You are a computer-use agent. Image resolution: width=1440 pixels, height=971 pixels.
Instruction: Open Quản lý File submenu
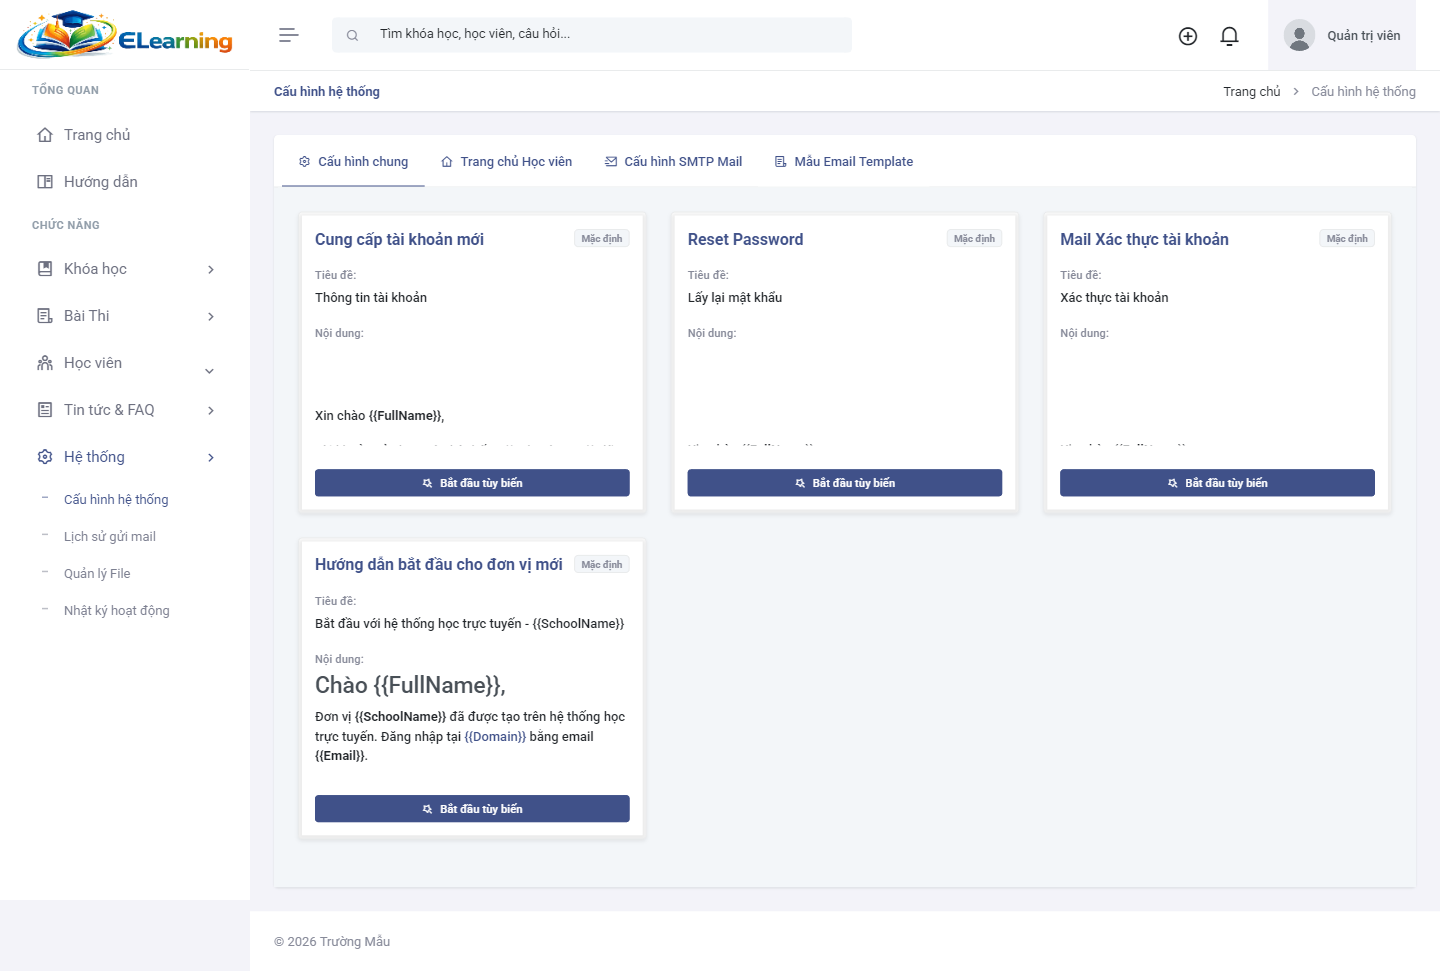tap(97, 573)
